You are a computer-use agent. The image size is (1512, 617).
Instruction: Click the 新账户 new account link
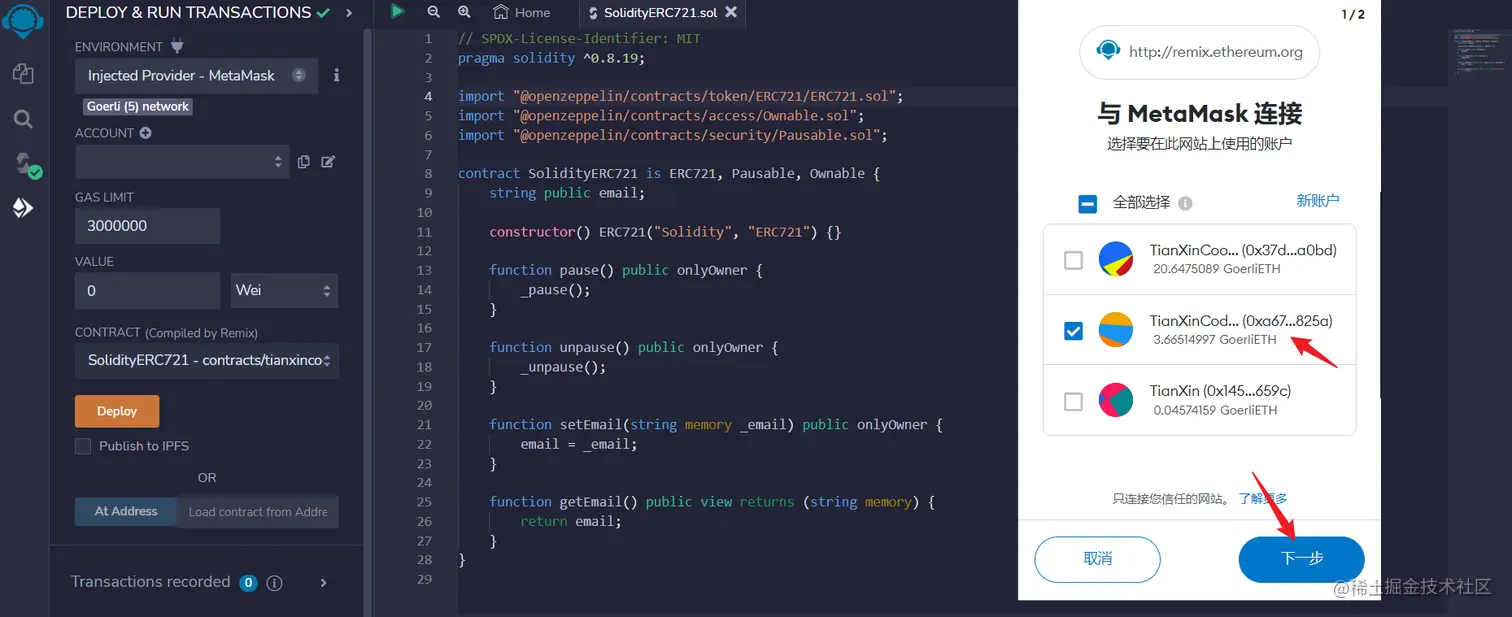1317,201
